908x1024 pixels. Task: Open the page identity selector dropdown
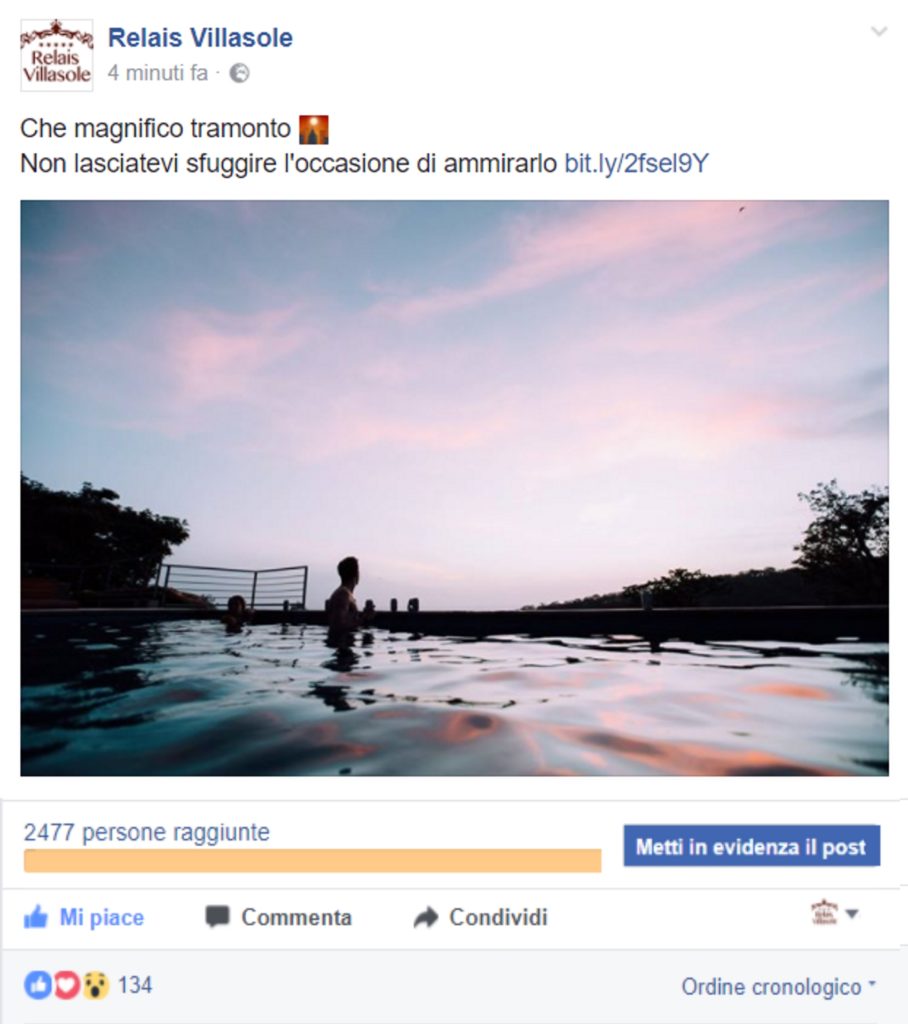834,913
